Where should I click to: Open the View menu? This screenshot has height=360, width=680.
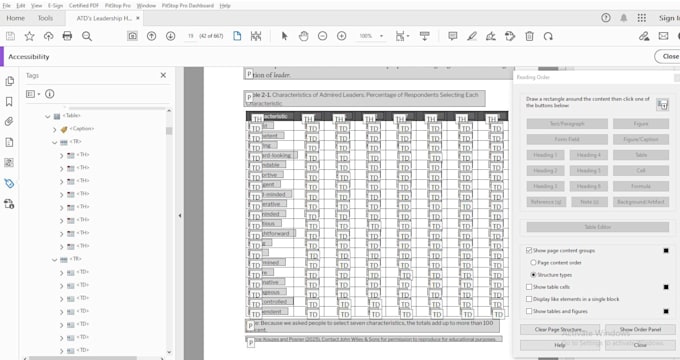pyautogui.click(x=36, y=6)
